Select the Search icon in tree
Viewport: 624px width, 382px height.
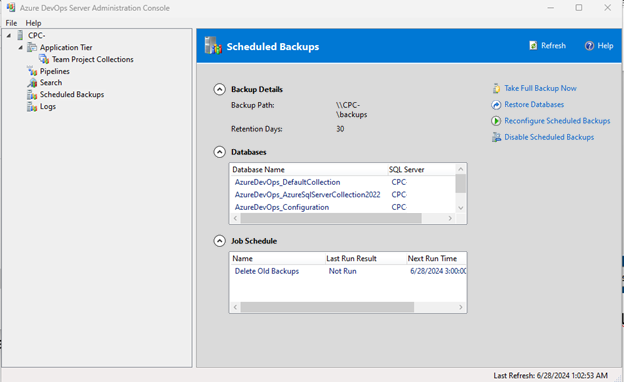(32, 83)
